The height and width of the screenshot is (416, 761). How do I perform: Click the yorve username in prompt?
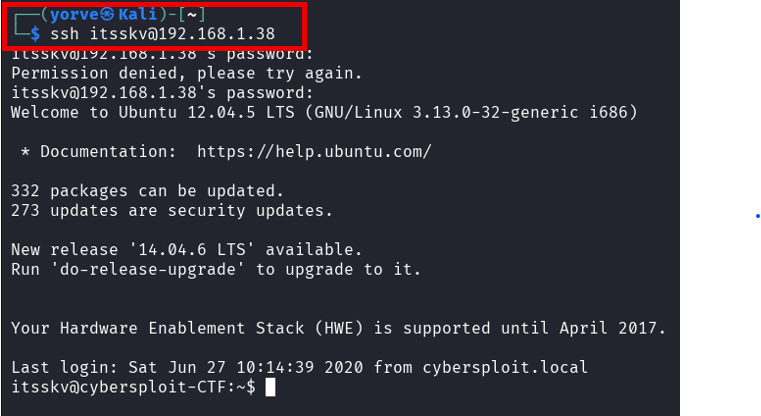(x=75, y=15)
